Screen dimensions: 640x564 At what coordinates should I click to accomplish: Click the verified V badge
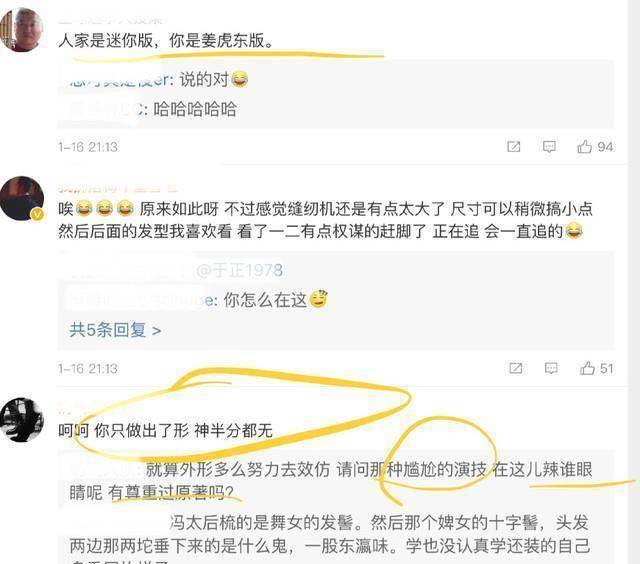pos(37,214)
